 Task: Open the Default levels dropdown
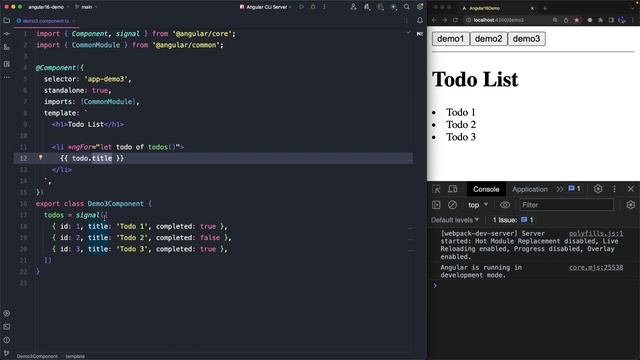coord(455,220)
